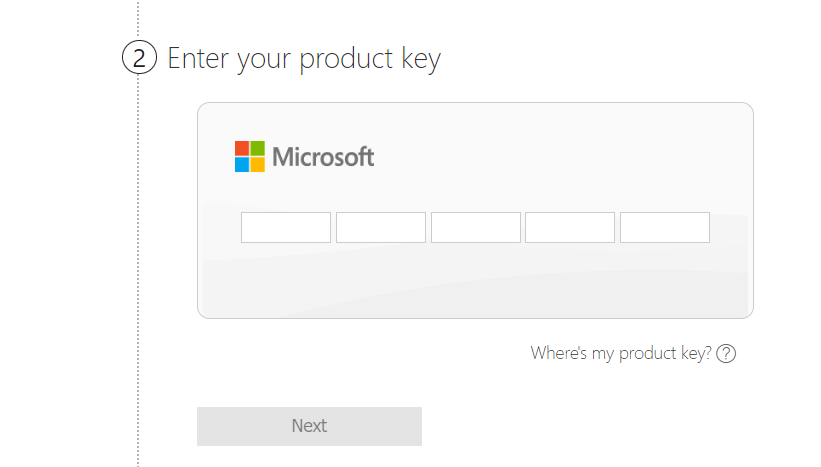Click the word "key" ending the heading
Screen dimensions: 821x467
[421, 60]
